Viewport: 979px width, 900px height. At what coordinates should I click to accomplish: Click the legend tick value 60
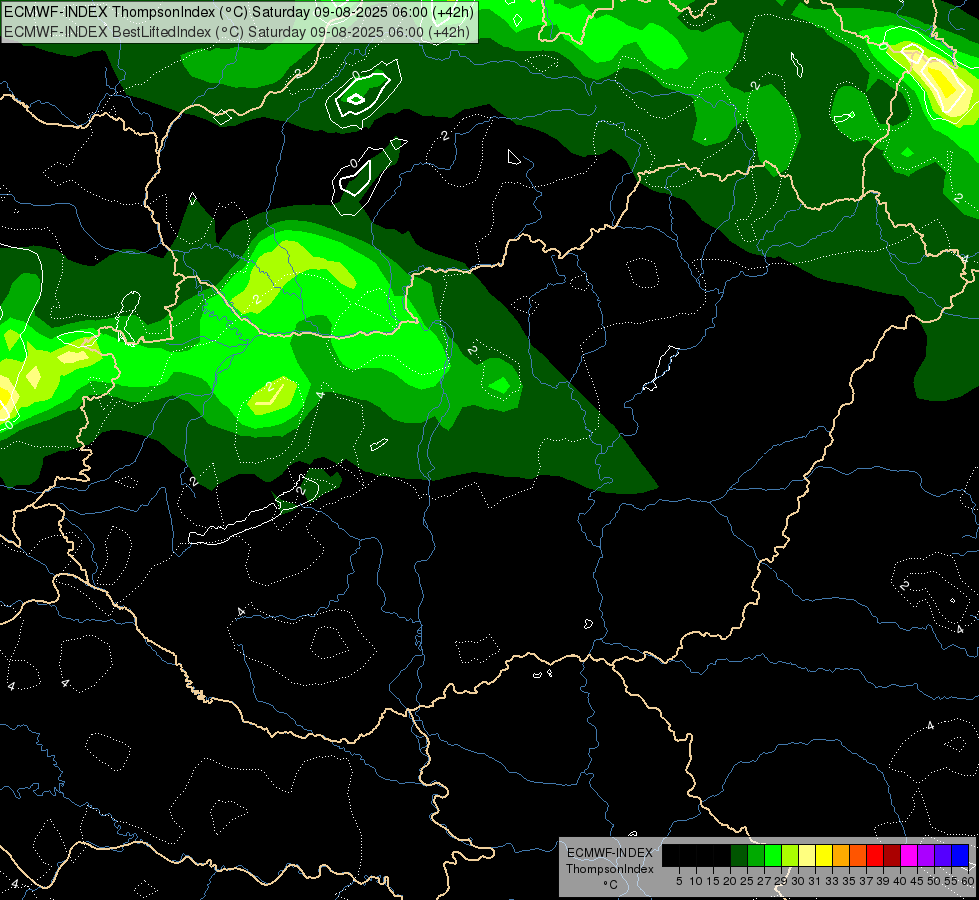coord(968,881)
